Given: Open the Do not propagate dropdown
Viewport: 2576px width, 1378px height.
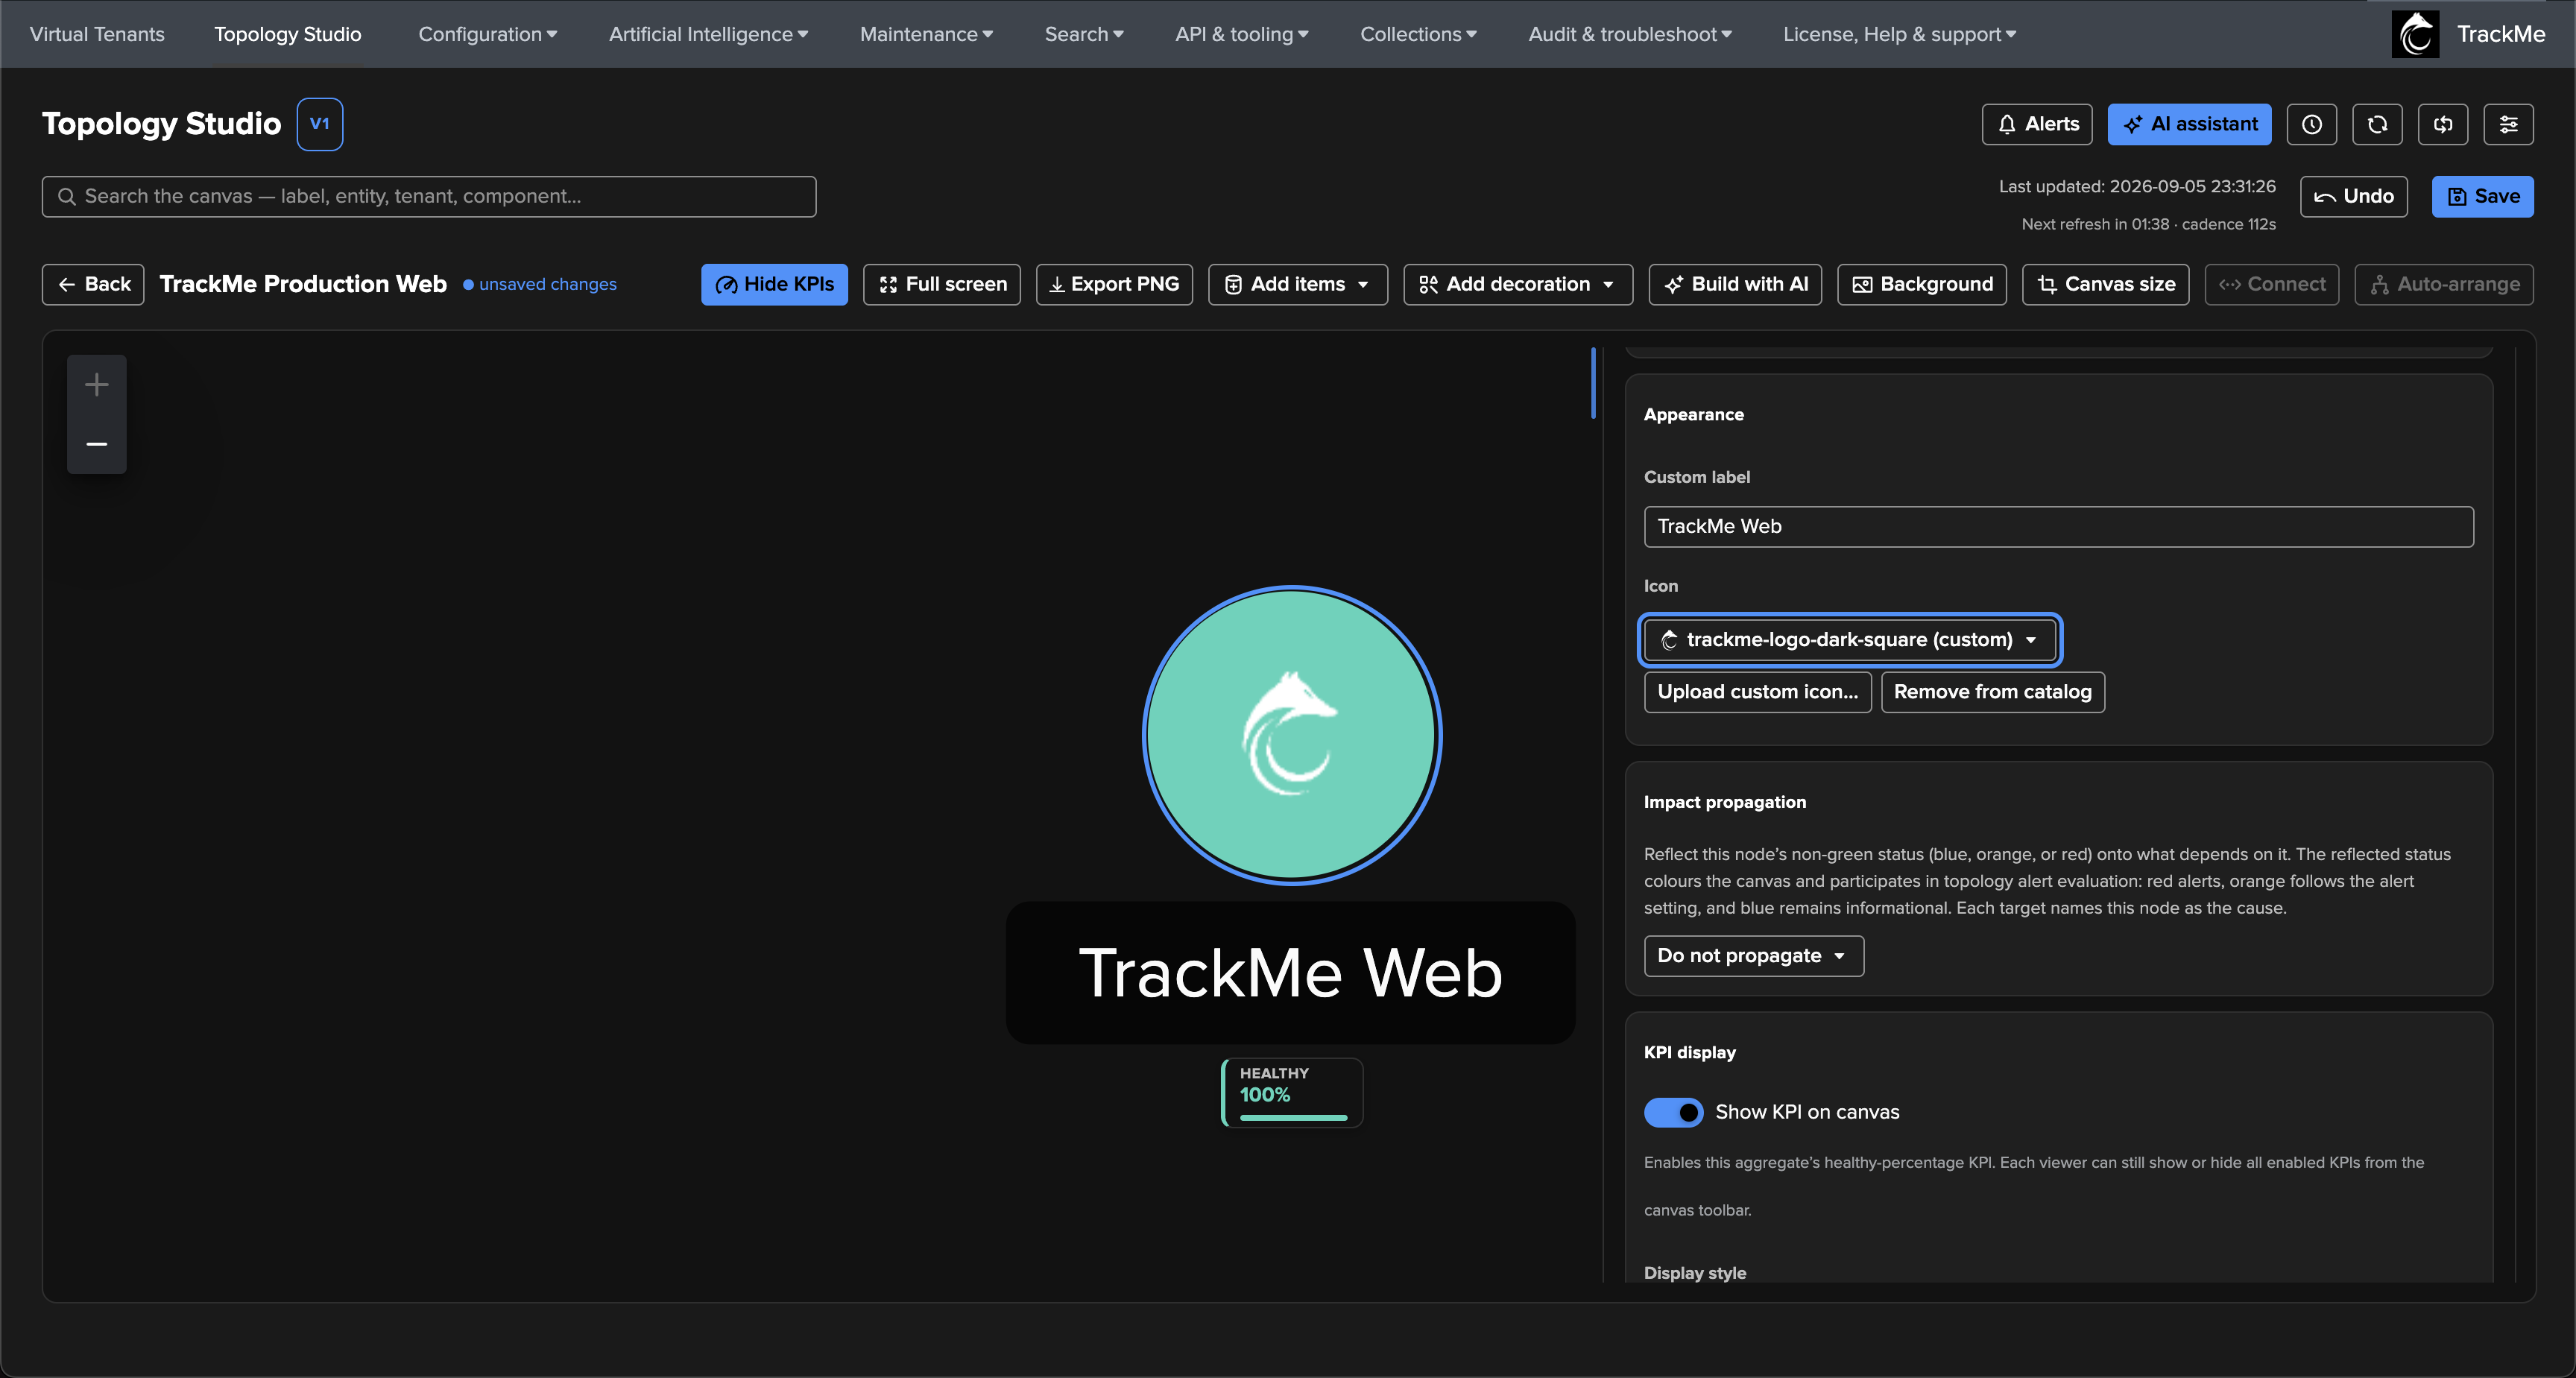Looking at the screenshot, I should [1754, 956].
